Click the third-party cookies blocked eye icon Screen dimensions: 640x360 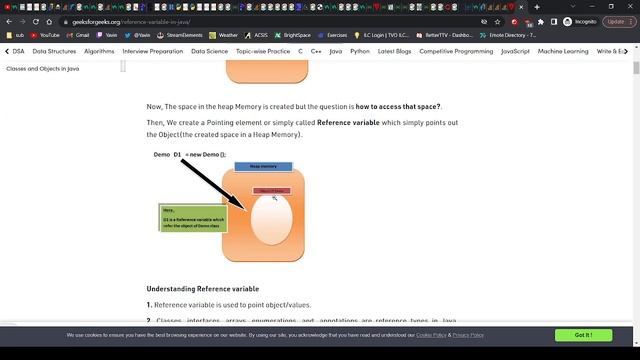(x=484, y=22)
